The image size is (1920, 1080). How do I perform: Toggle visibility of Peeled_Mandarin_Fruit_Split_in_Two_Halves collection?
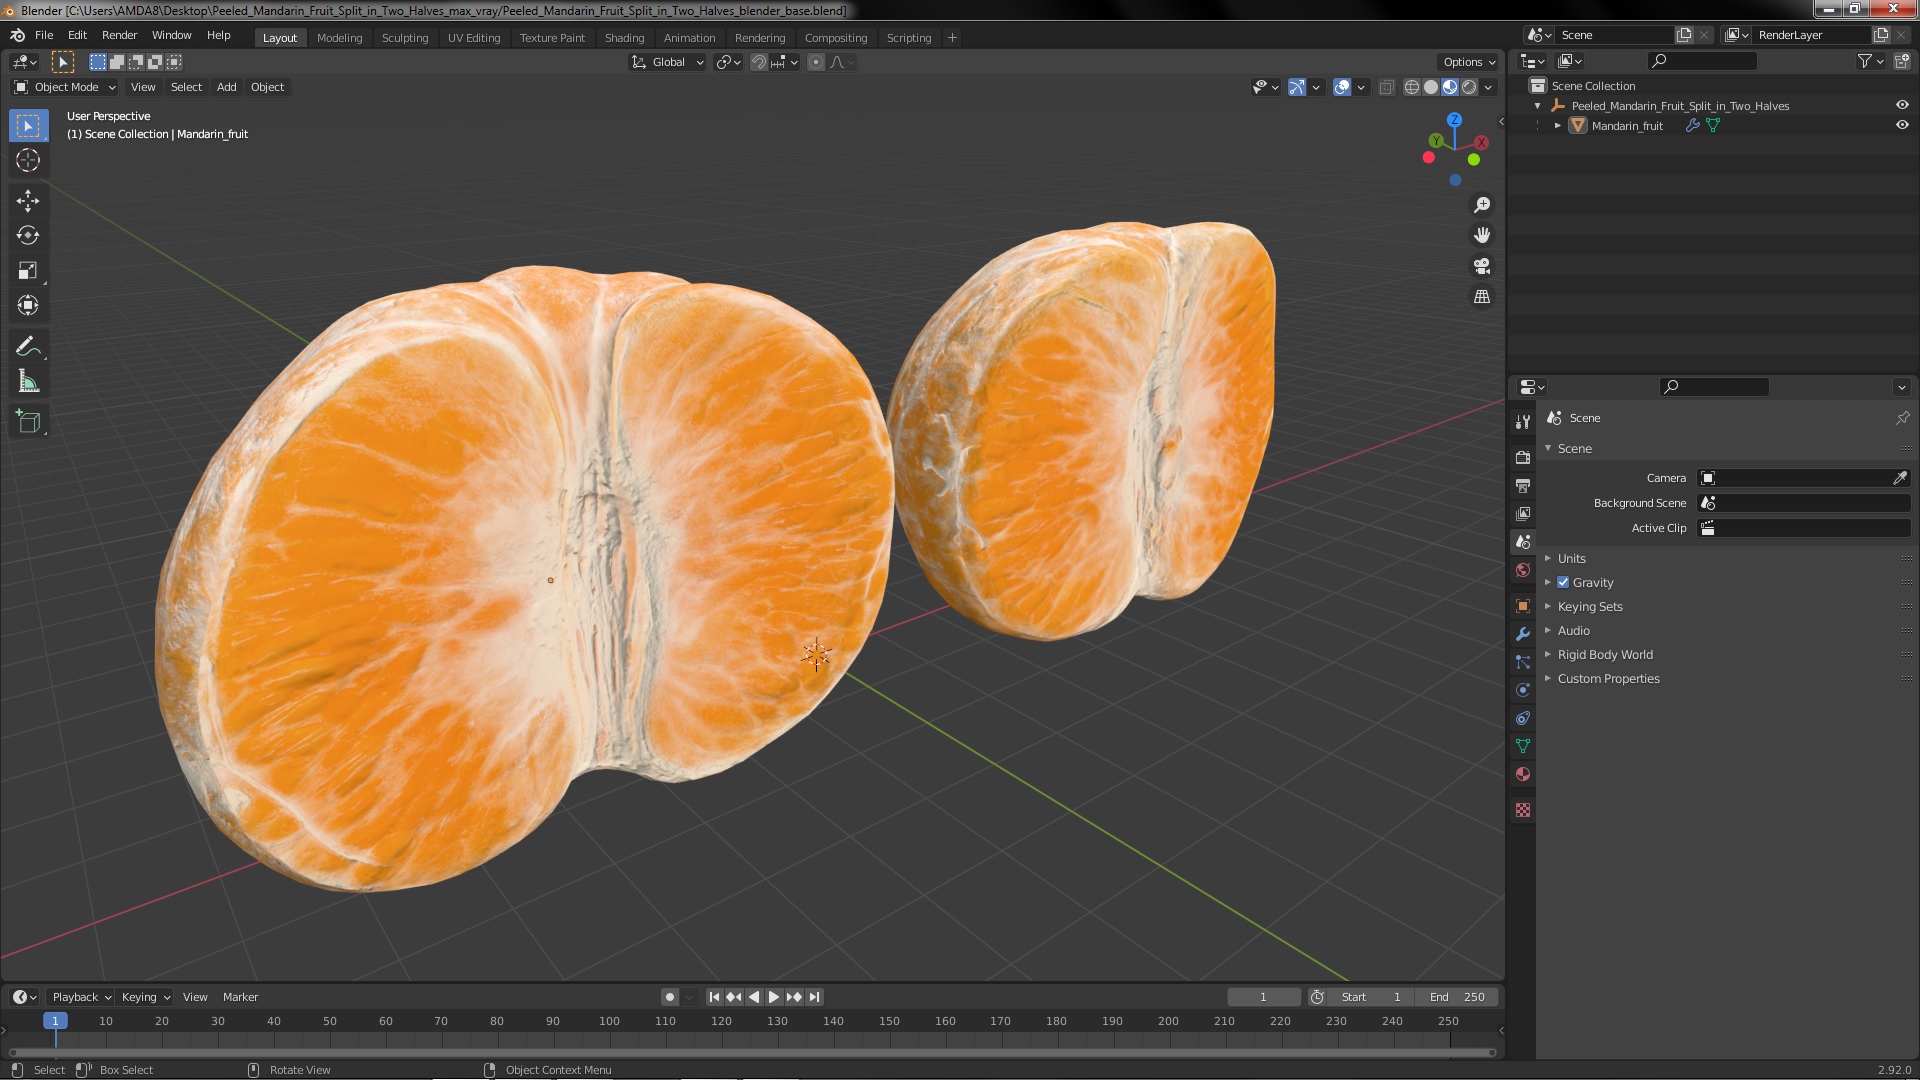tap(1902, 106)
